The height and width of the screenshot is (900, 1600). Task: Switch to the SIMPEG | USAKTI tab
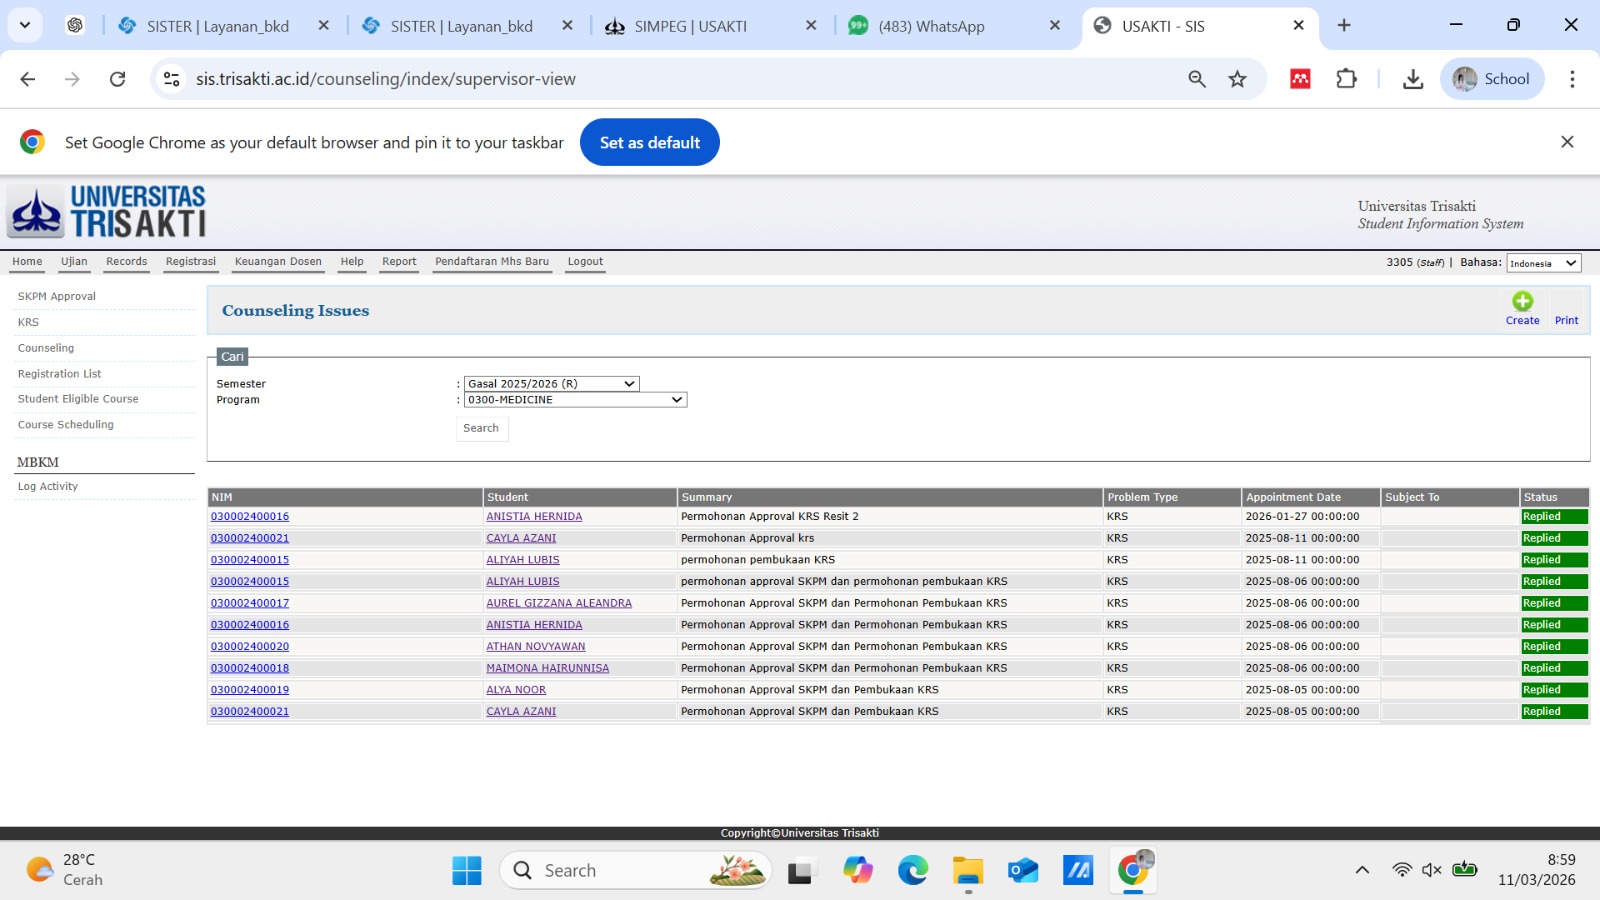tap(690, 26)
